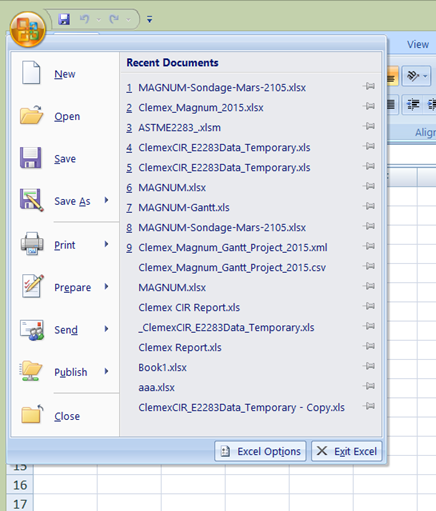Open the Redo history dropdown arrow
This screenshot has height=511, width=436.
coord(128,20)
